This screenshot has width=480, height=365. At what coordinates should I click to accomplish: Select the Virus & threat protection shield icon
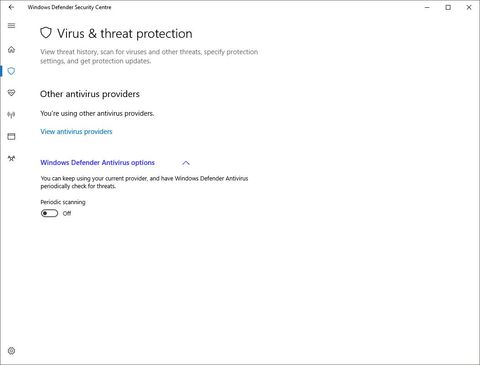(x=11, y=71)
